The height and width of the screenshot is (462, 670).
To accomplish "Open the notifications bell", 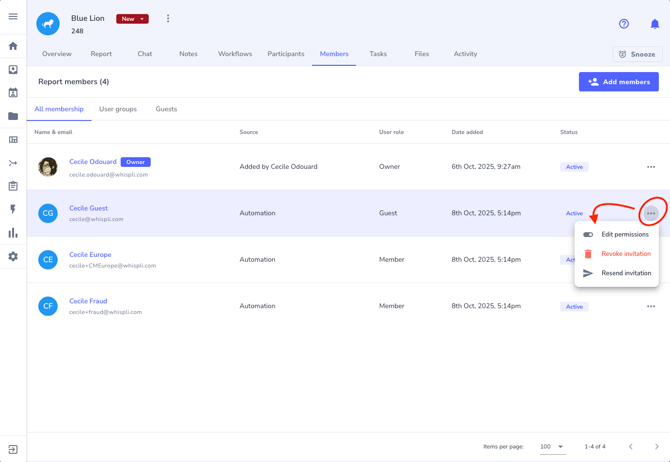I will tap(655, 23).
